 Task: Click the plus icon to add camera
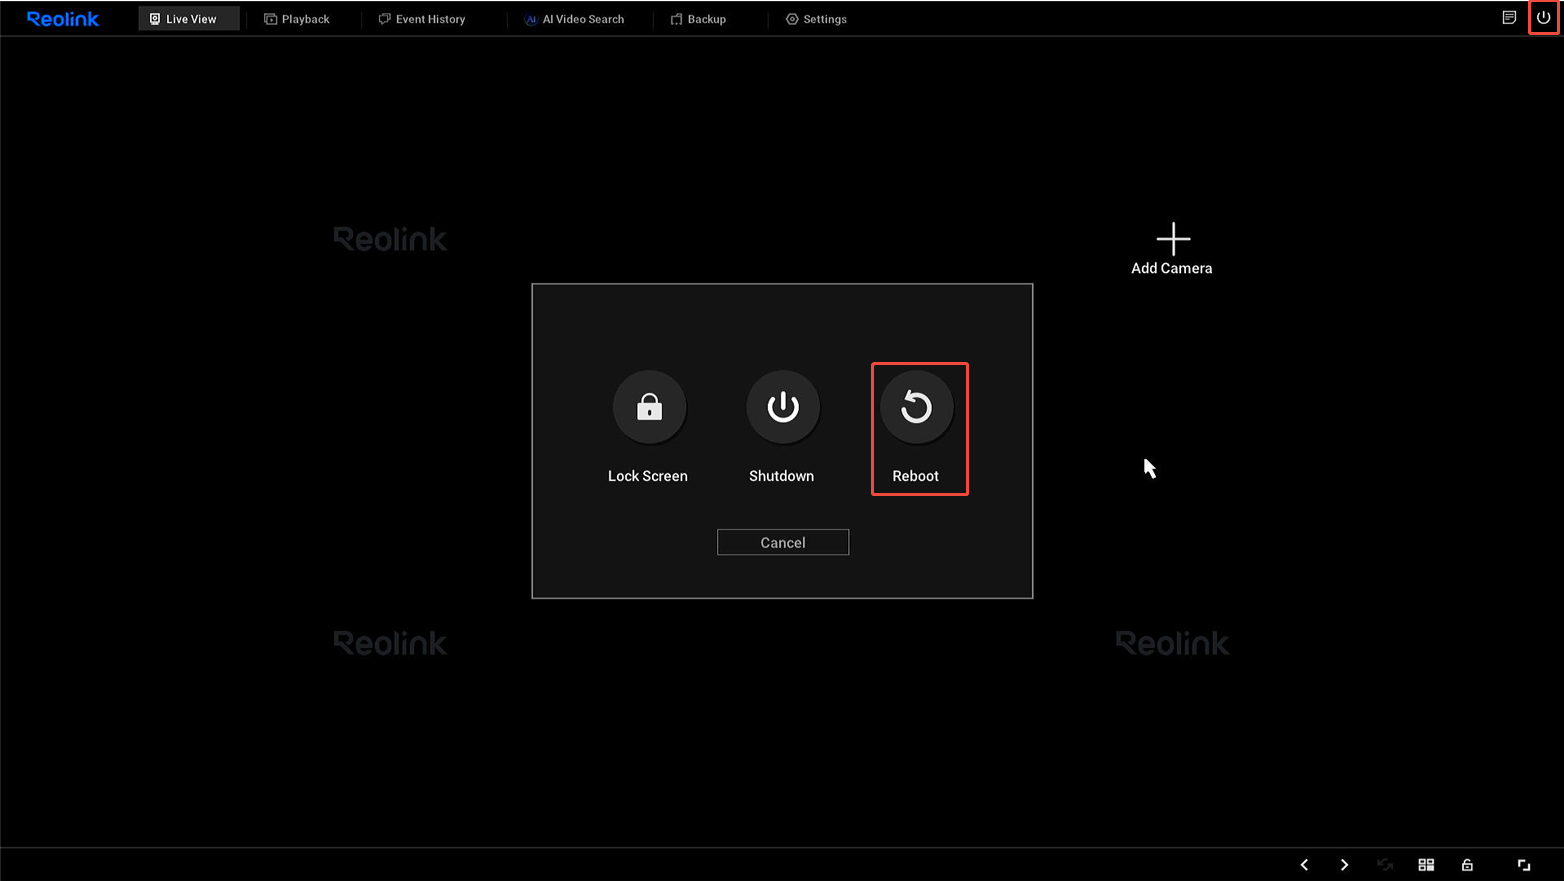coord(1173,238)
